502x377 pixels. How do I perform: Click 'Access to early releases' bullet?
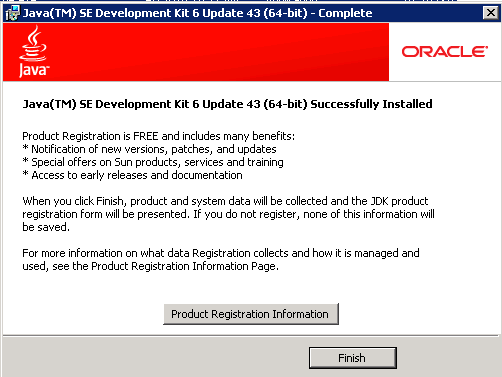pyautogui.click(x=132, y=175)
